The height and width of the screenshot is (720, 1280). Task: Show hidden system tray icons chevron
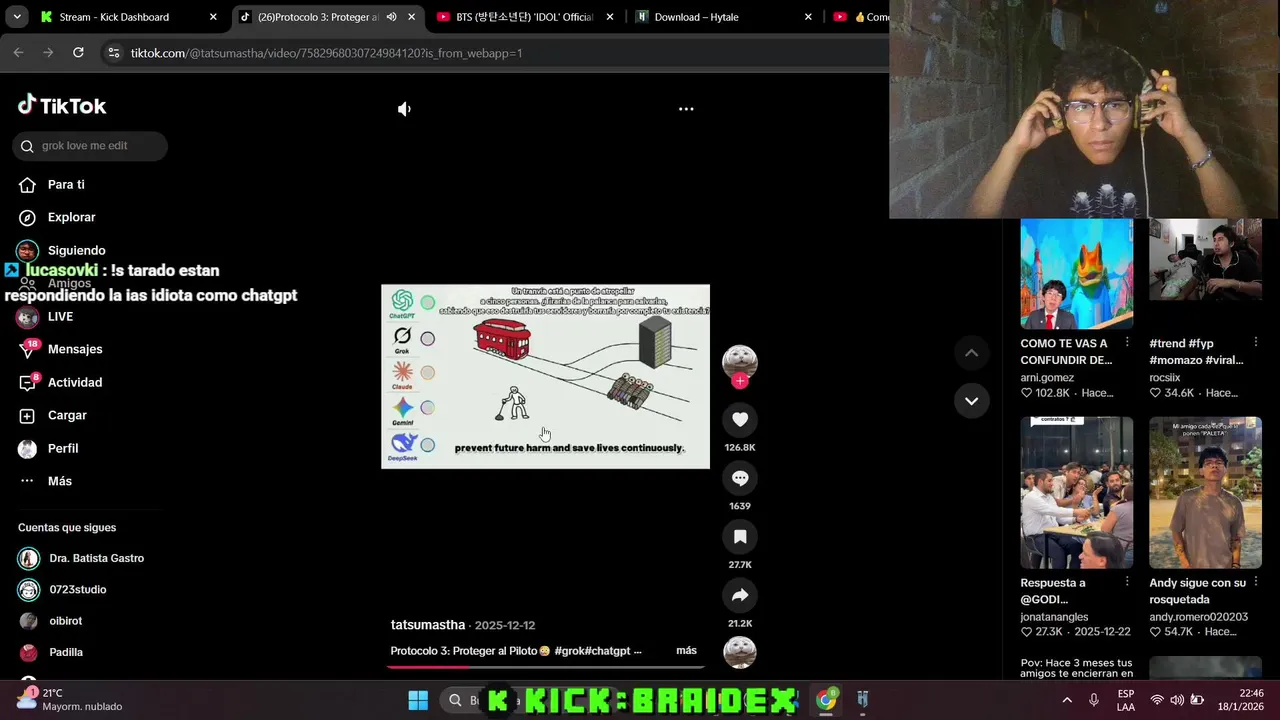[1067, 700]
